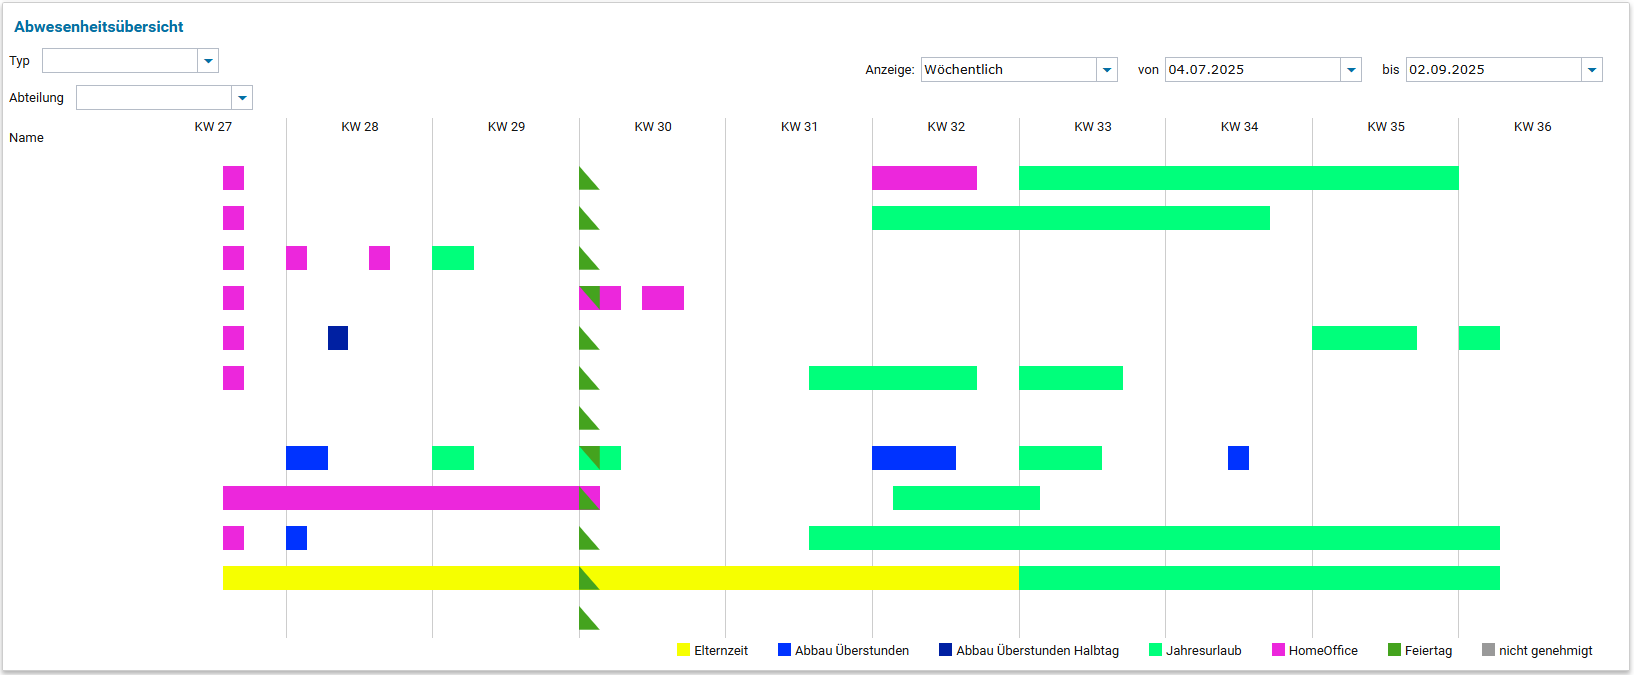
Task: Click into the 'von' date field 04.07.2025
Action: tap(1252, 70)
